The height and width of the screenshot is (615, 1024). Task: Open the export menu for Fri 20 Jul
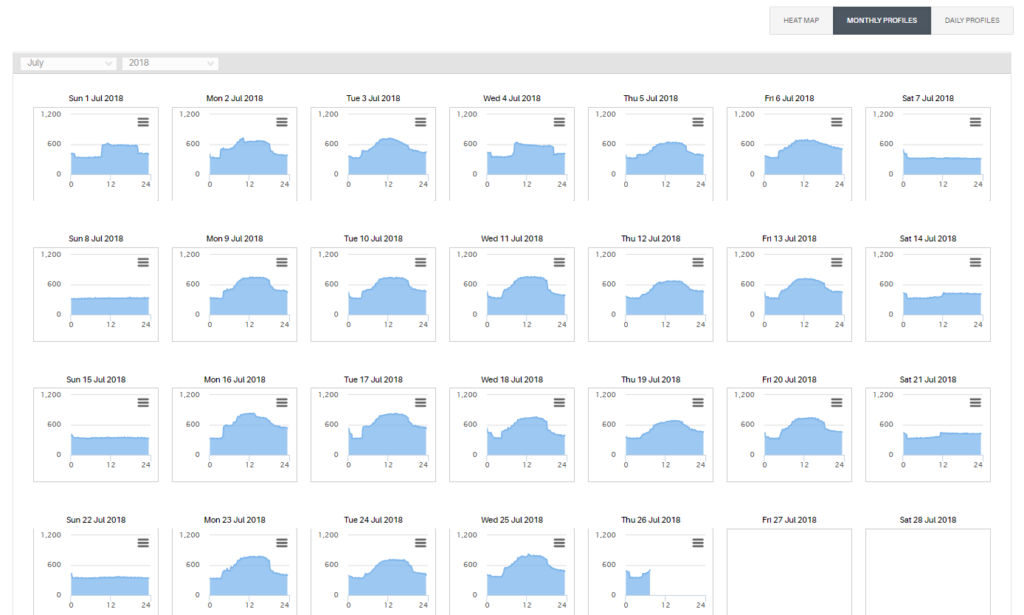coord(836,403)
